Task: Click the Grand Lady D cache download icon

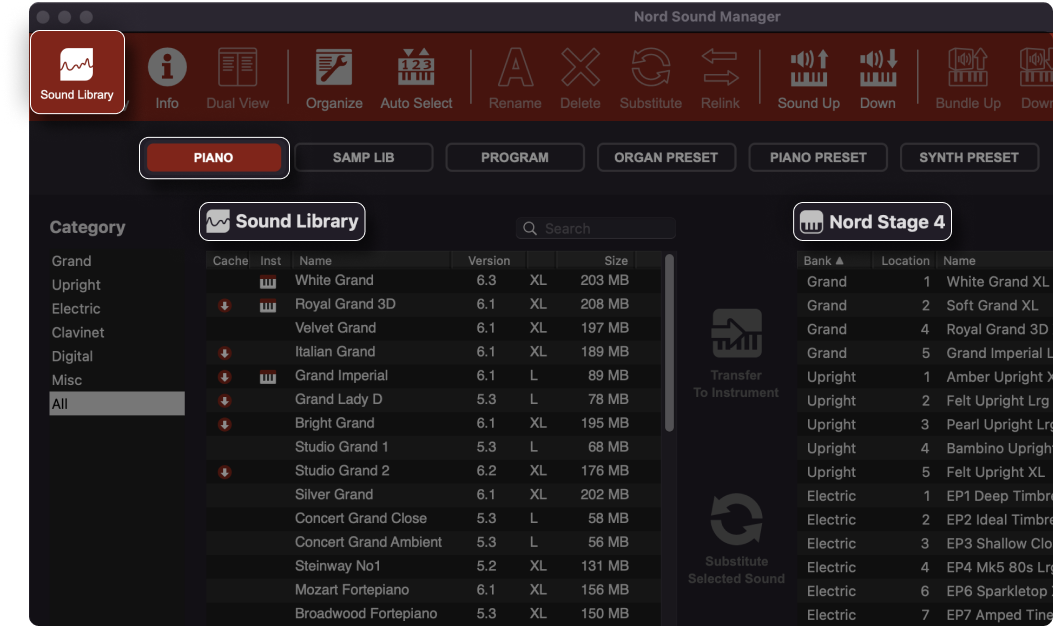Action: 225,401
